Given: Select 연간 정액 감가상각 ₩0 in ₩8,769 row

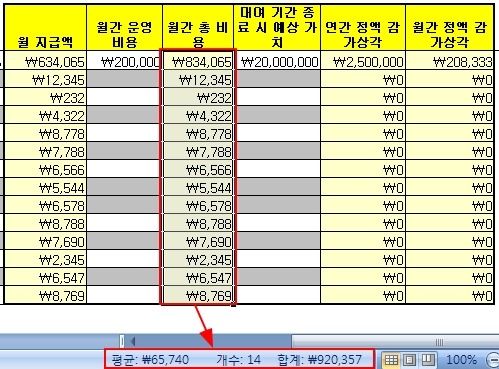Looking at the screenshot, I should pyautogui.click(x=363, y=295).
